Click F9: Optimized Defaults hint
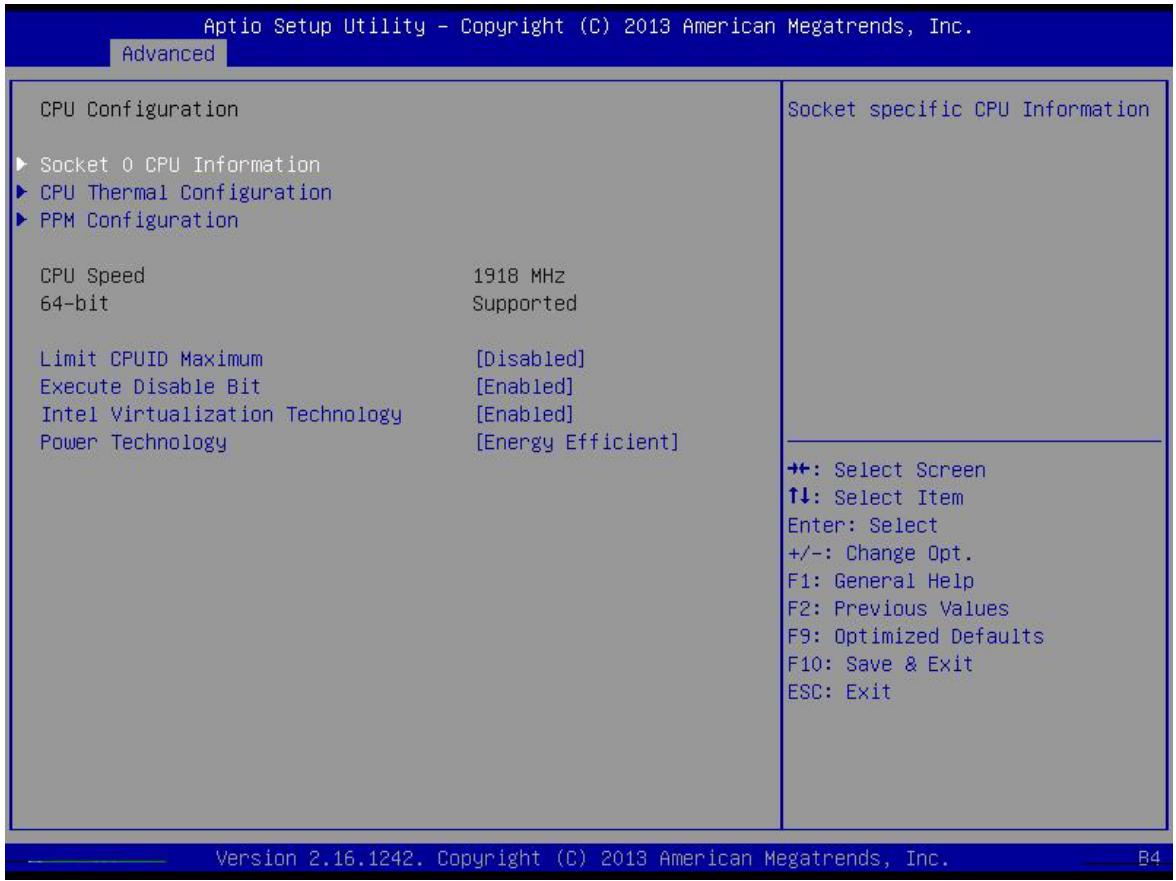Image resolution: width=1176 pixels, height=881 pixels. pyautogui.click(x=915, y=636)
